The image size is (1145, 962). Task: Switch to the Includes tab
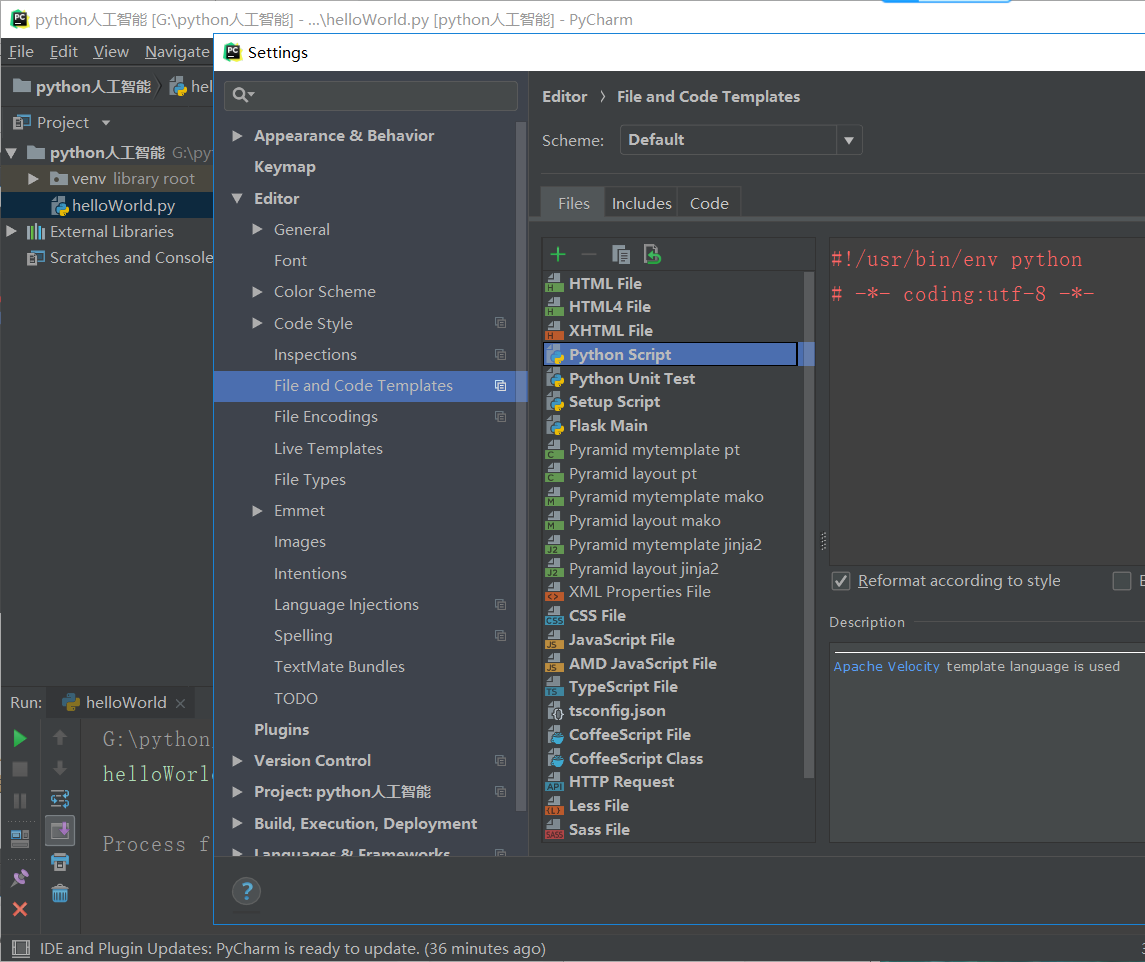pos(640,202)
